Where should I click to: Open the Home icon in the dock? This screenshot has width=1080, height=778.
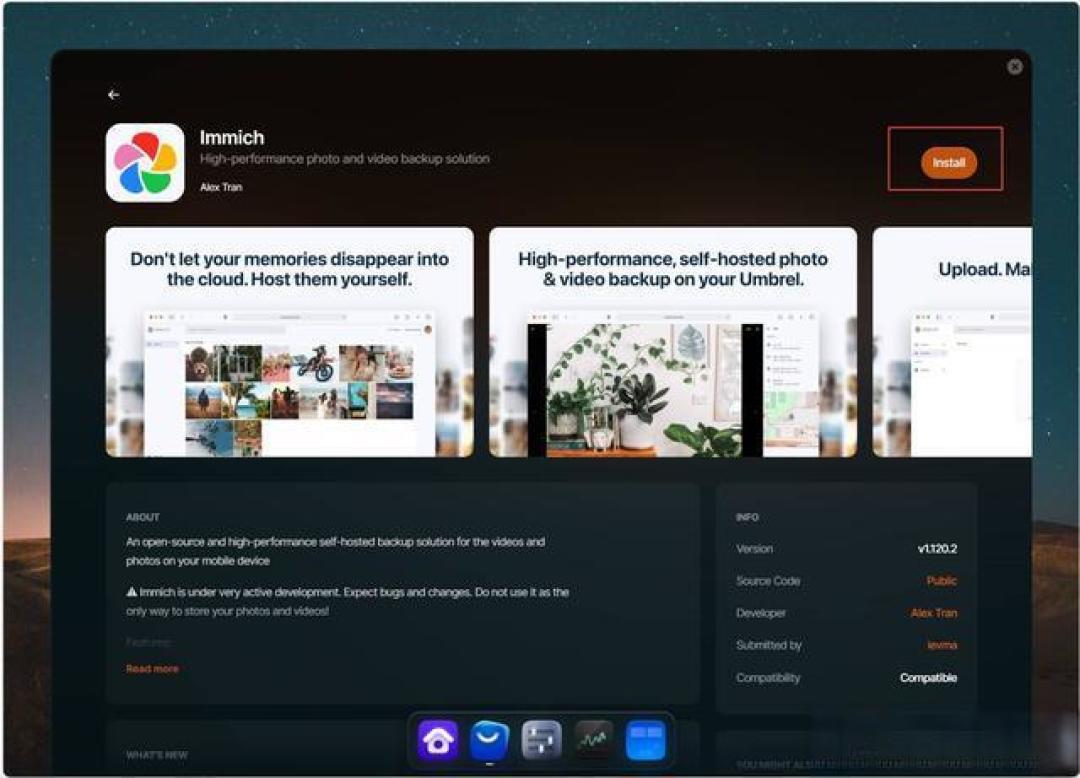pos(438,740)
